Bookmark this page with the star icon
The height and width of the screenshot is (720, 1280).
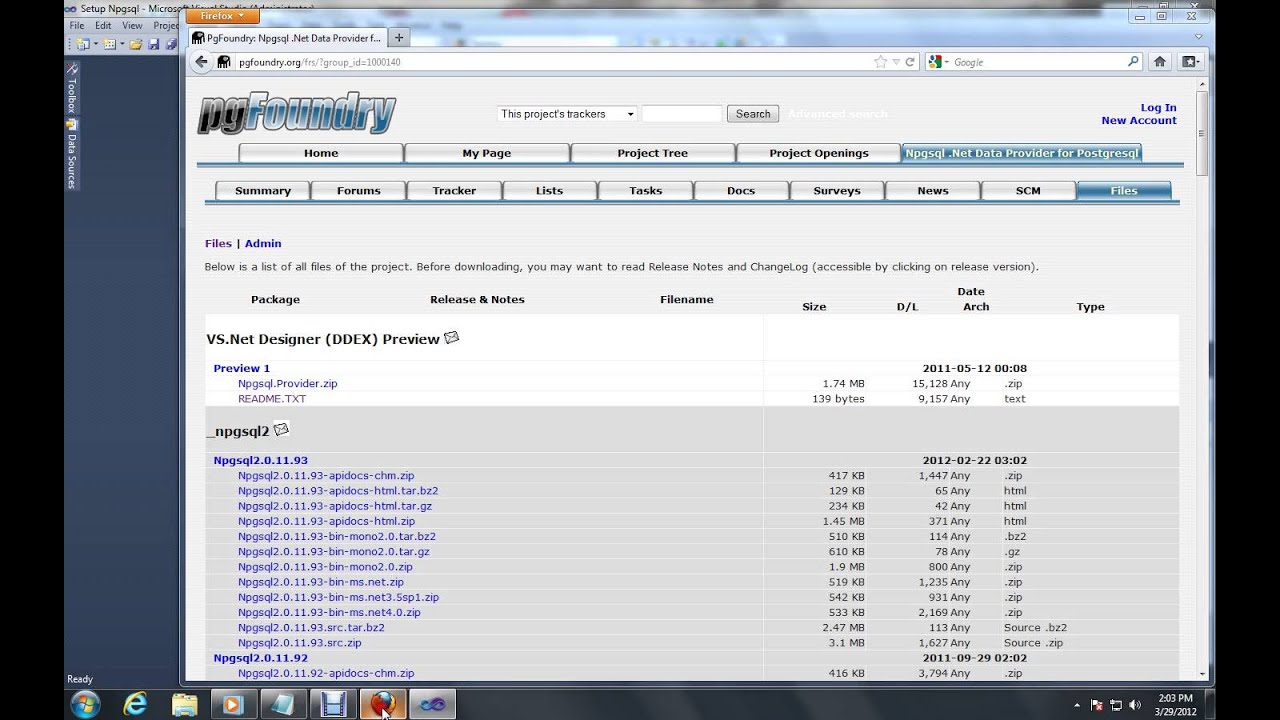pos(880,62)
